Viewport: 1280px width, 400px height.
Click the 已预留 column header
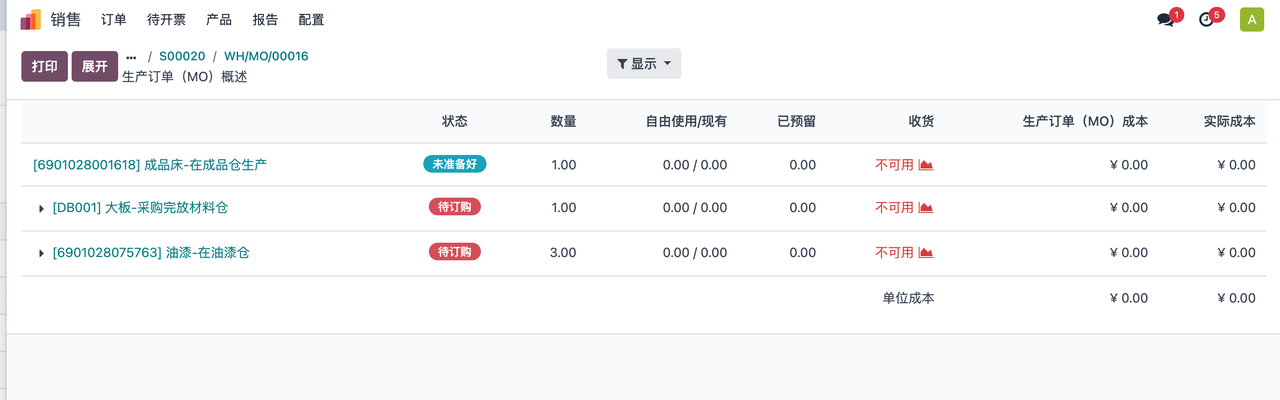[x=797, y=121]
